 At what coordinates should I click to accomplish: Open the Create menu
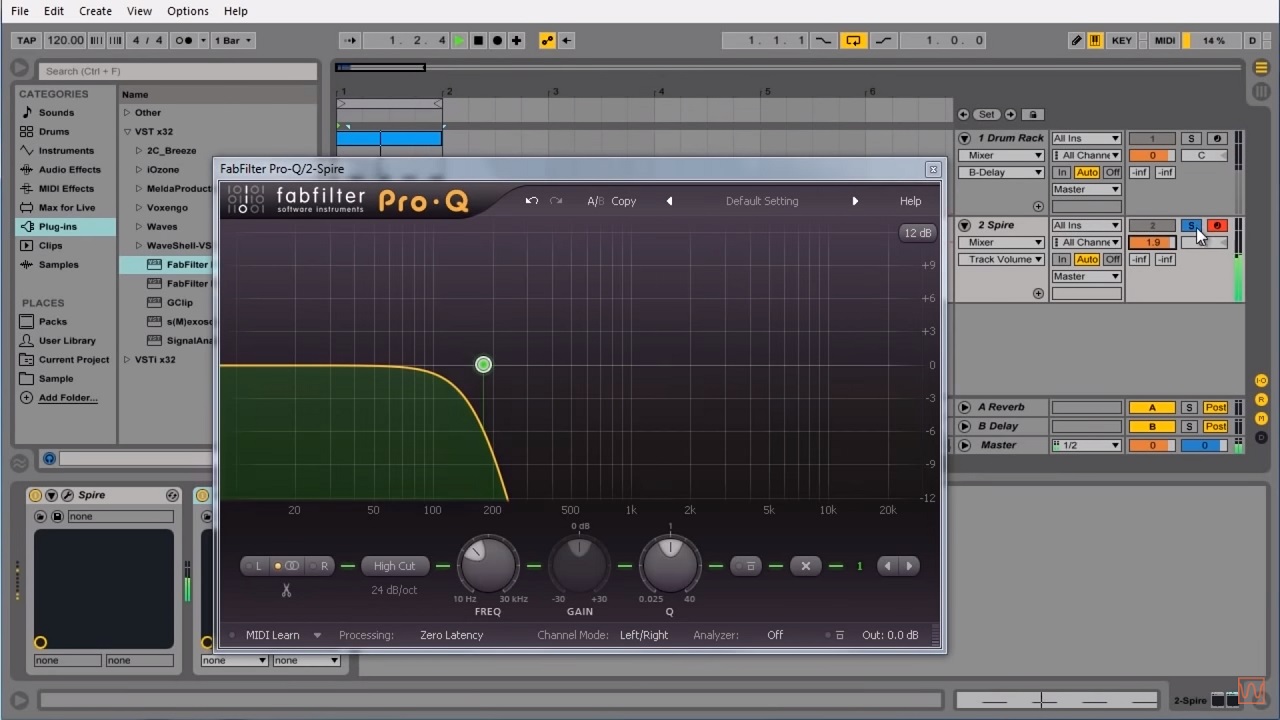click(x=95, y=11)
